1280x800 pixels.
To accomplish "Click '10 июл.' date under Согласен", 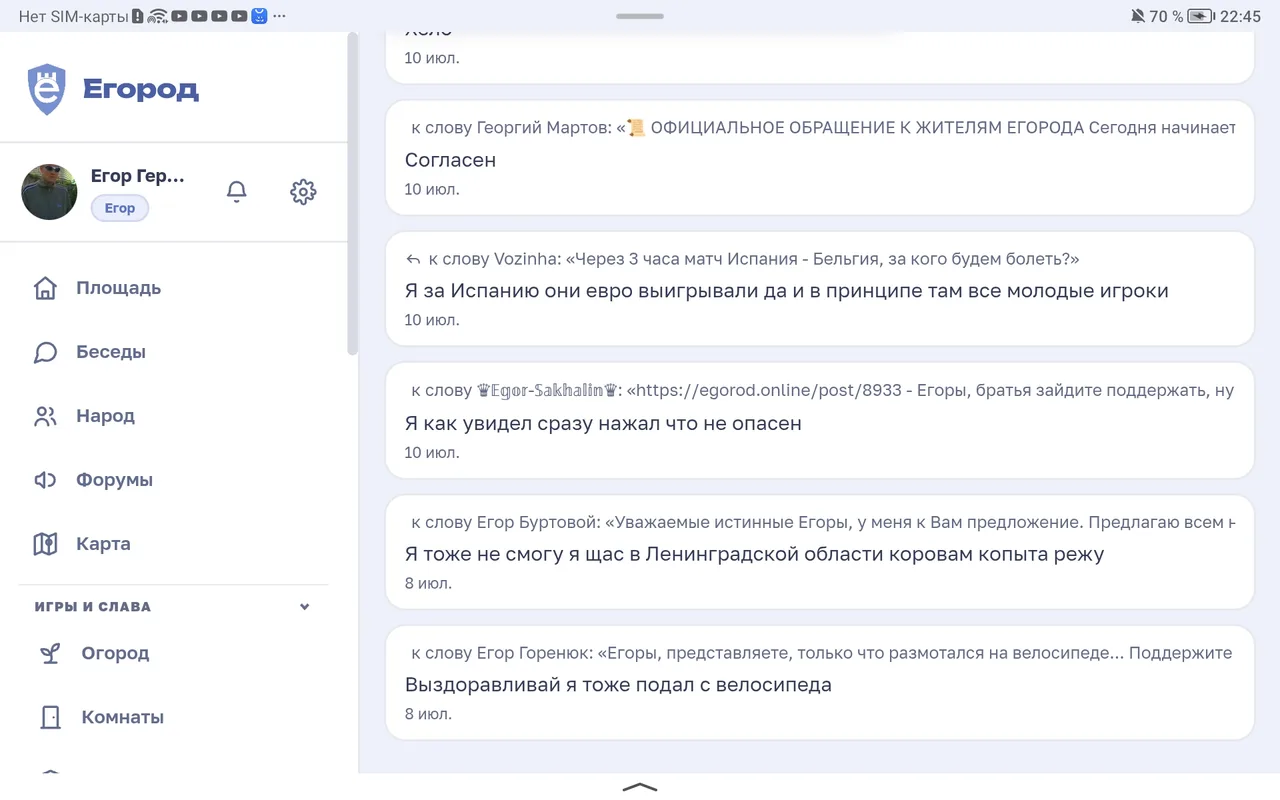I will pyautogui.click(x=432, y=189).
